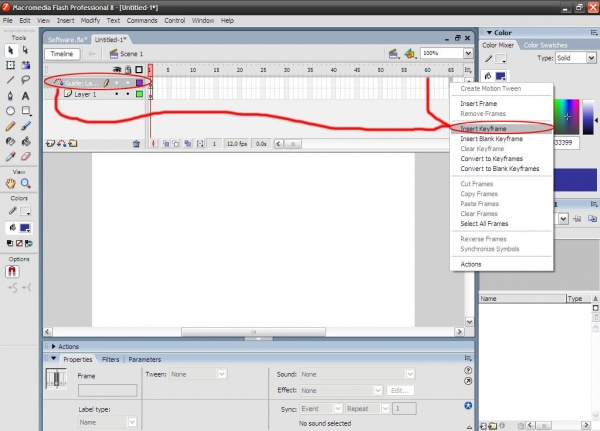Screen dimensions: 600x431
Task: Select the Pen tool
Action: point(11,96)
